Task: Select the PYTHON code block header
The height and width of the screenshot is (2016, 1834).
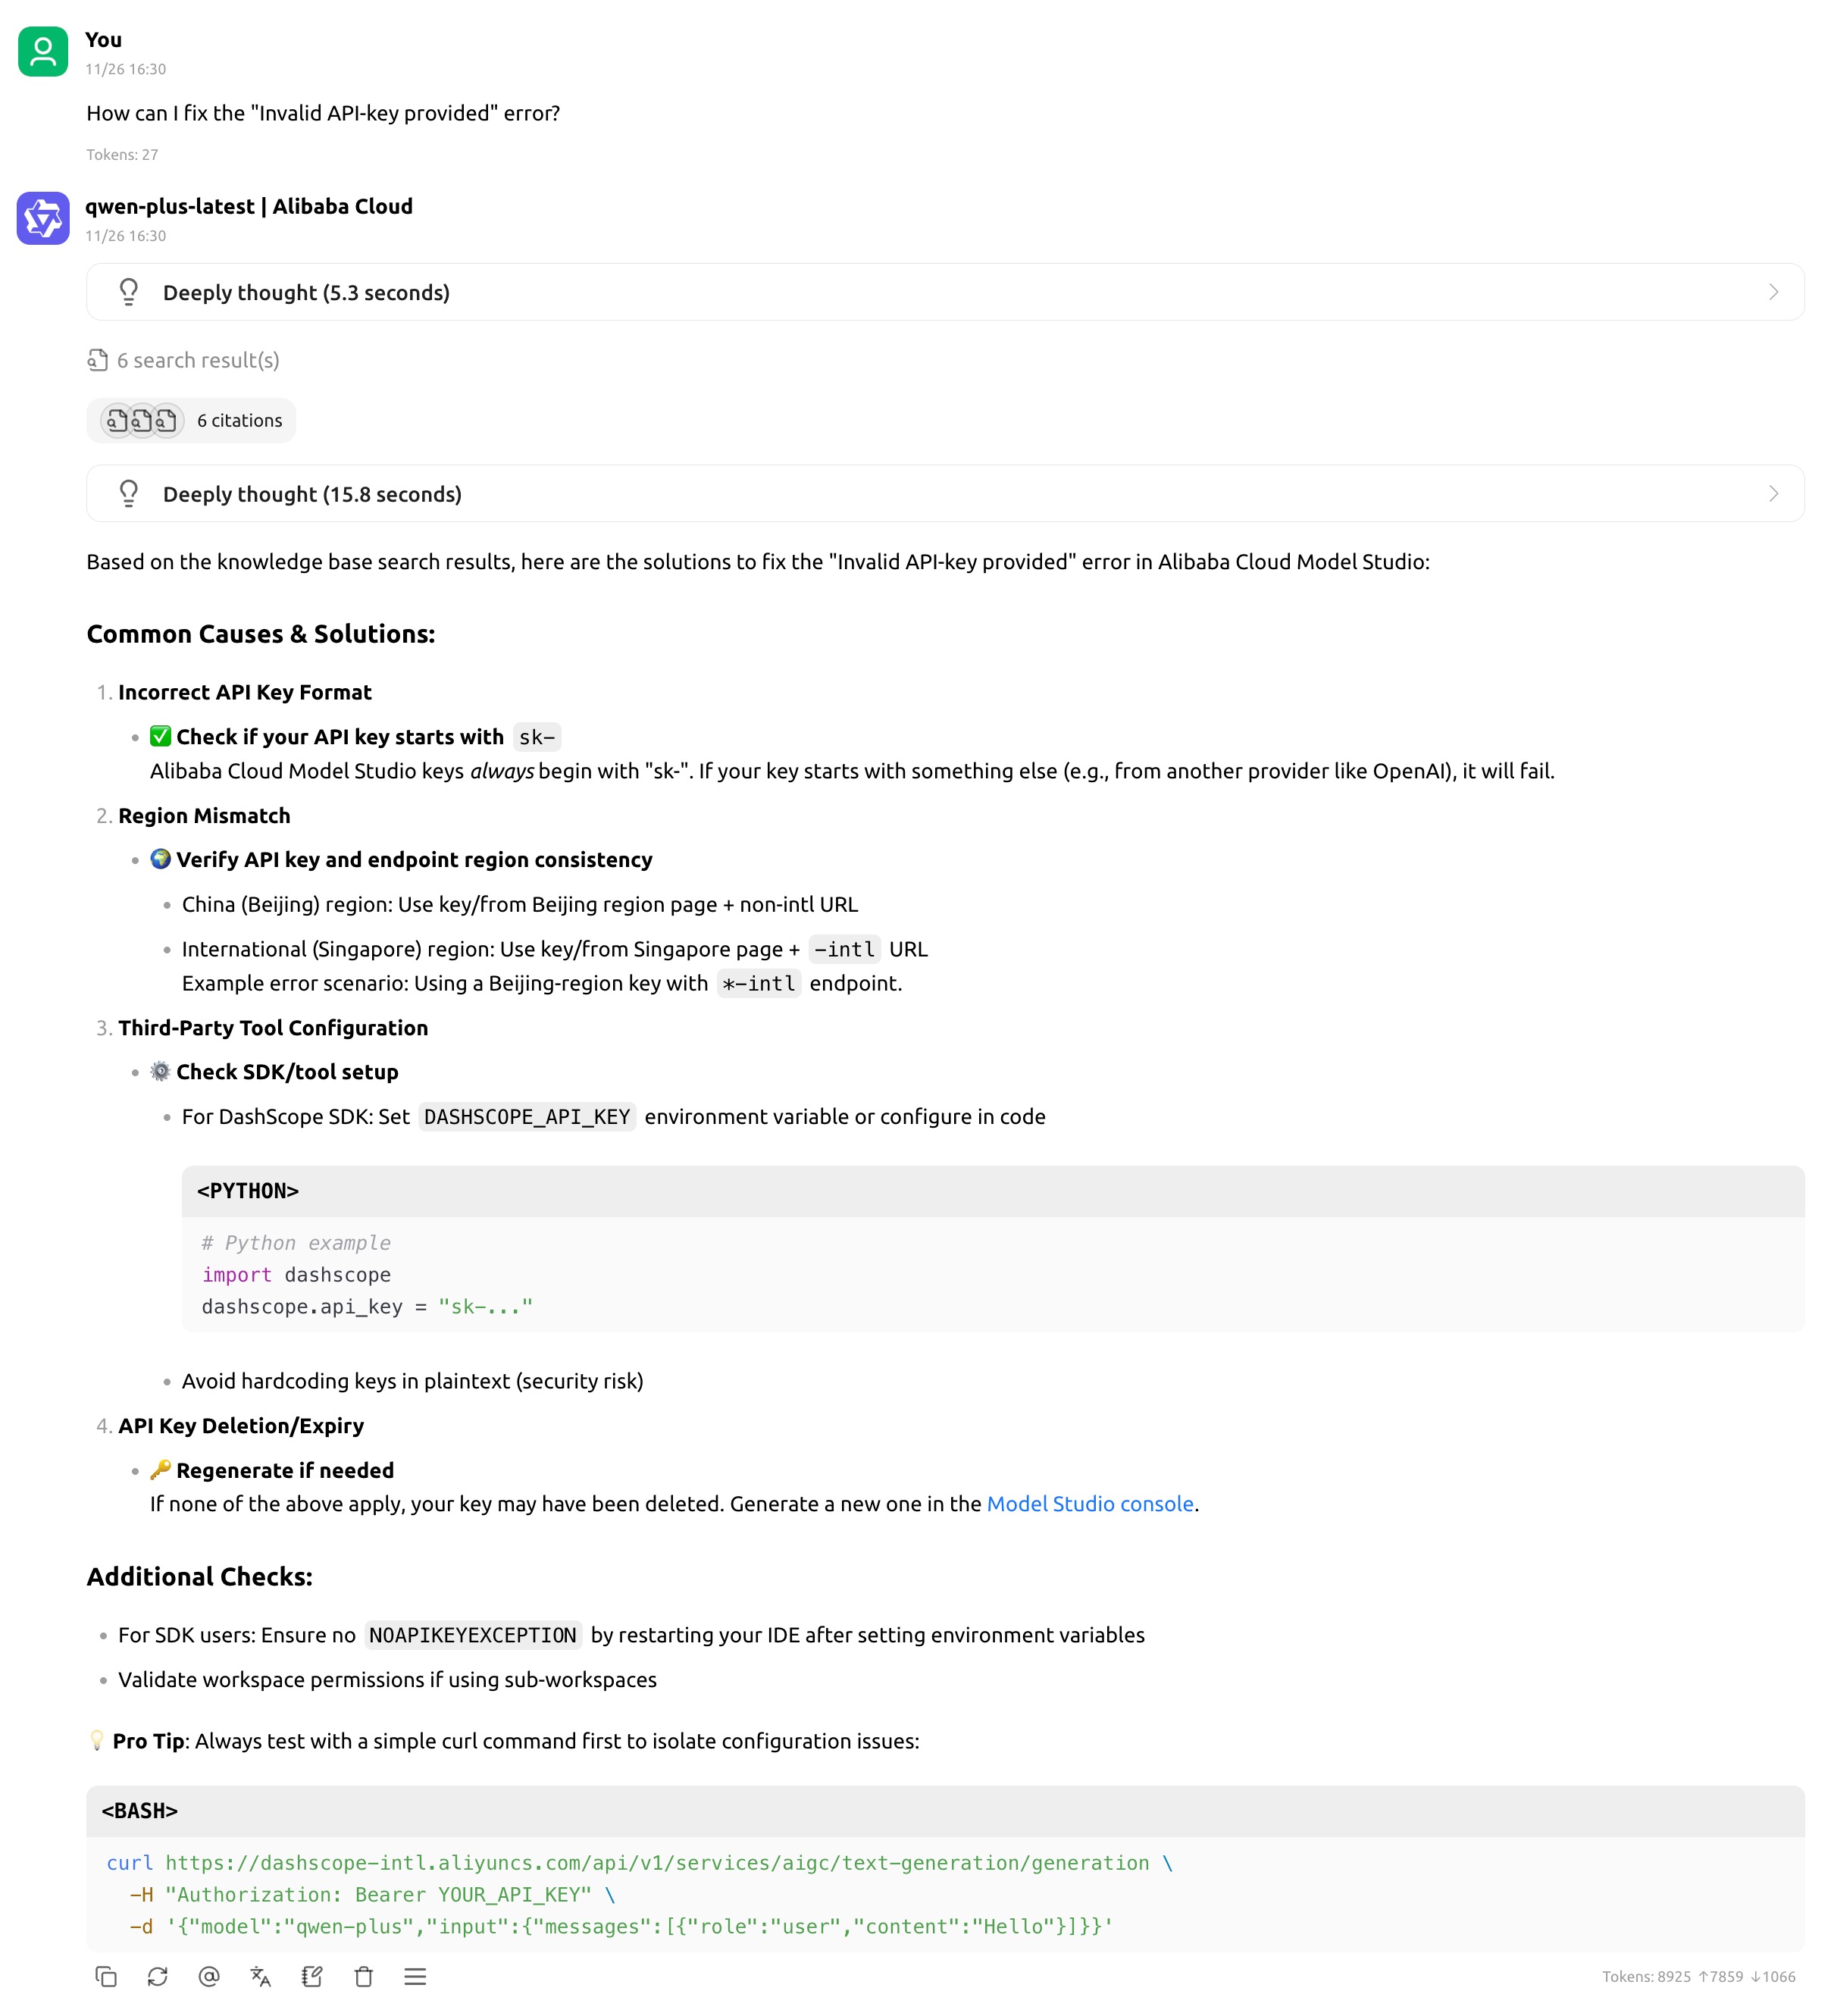Action: coord(247,1191)
